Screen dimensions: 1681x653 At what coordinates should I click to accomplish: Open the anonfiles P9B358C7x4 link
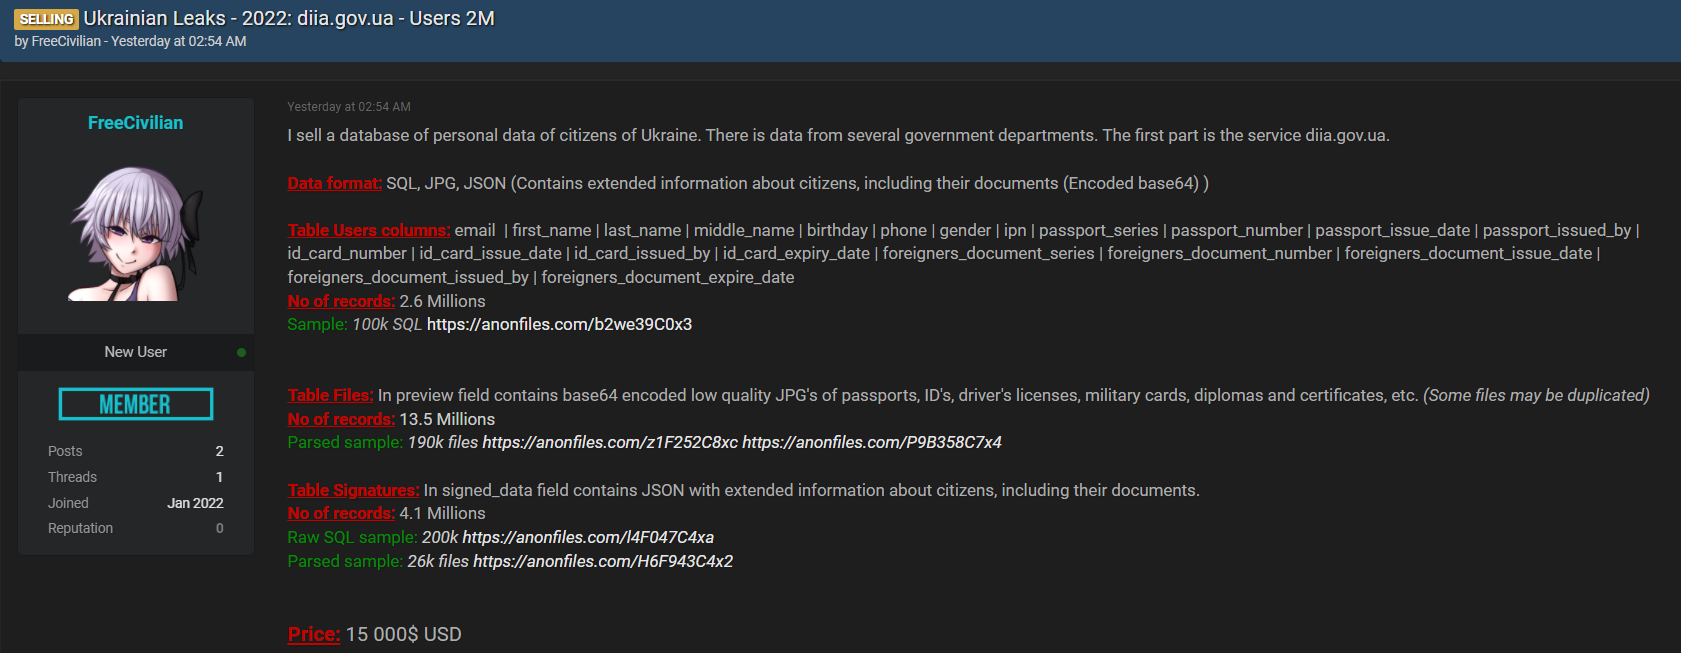click(x=872, y=442)
